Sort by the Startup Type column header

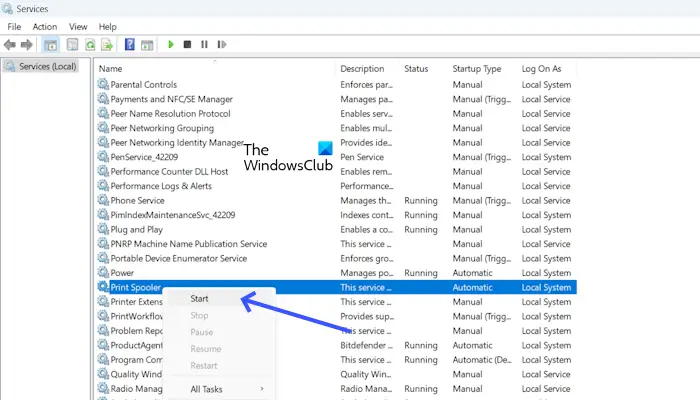tap(476, 68)
